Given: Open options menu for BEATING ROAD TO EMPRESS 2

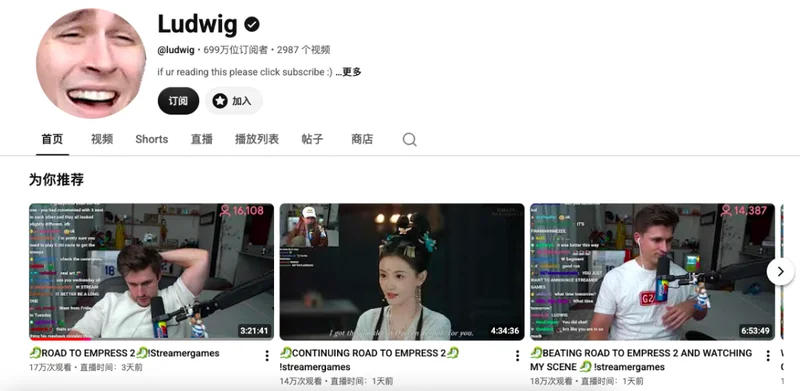Looking at the screenshot, I should (x=768, y=356).
